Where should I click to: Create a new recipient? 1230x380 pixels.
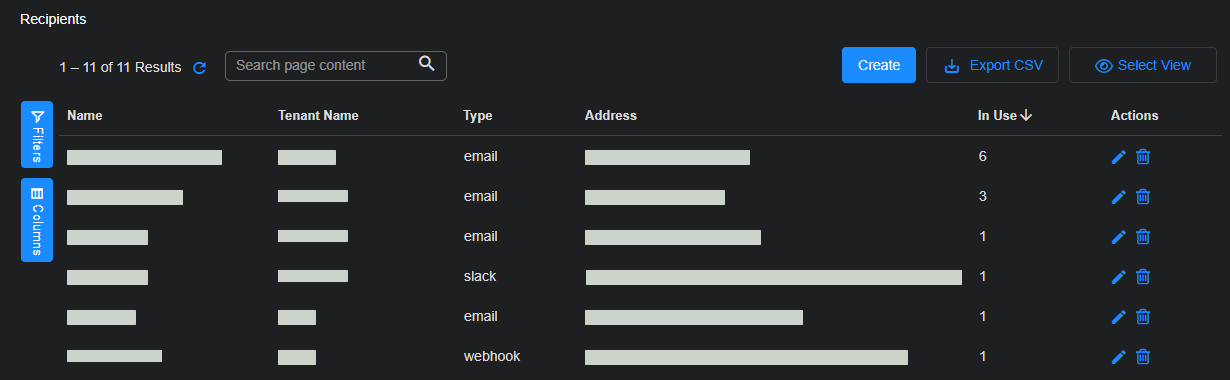(x=879, y=65)
